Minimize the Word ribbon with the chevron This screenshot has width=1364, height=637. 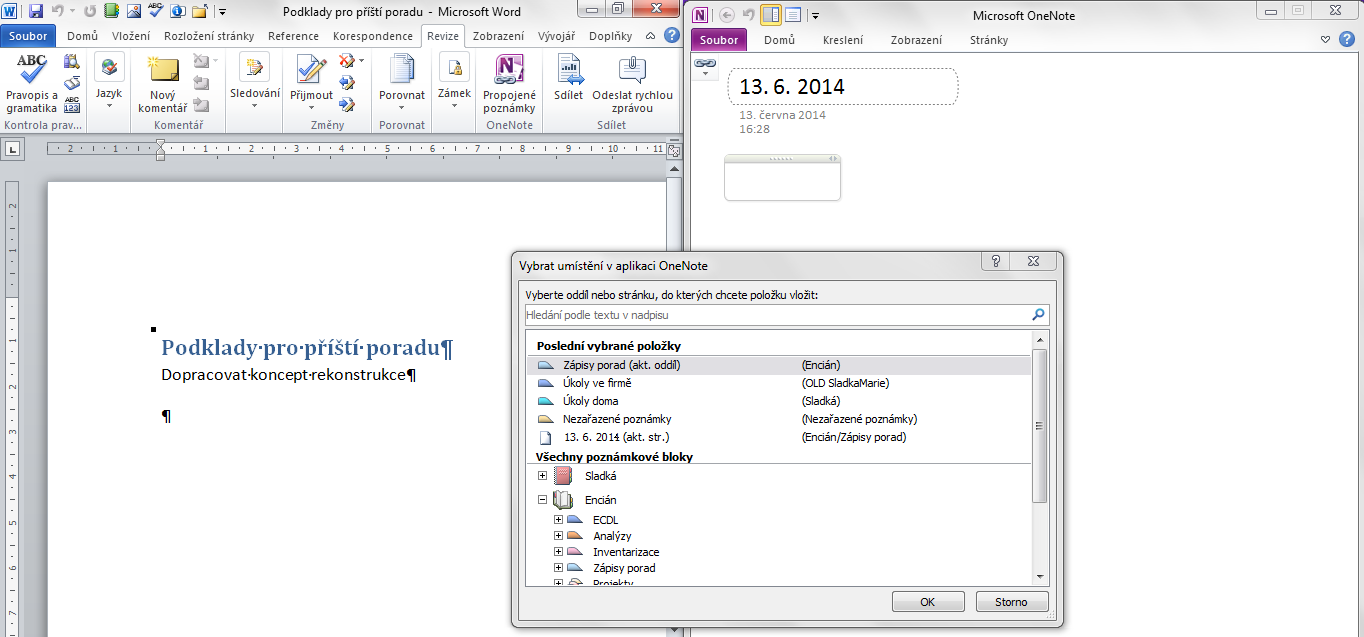click(x=652, y=36)
